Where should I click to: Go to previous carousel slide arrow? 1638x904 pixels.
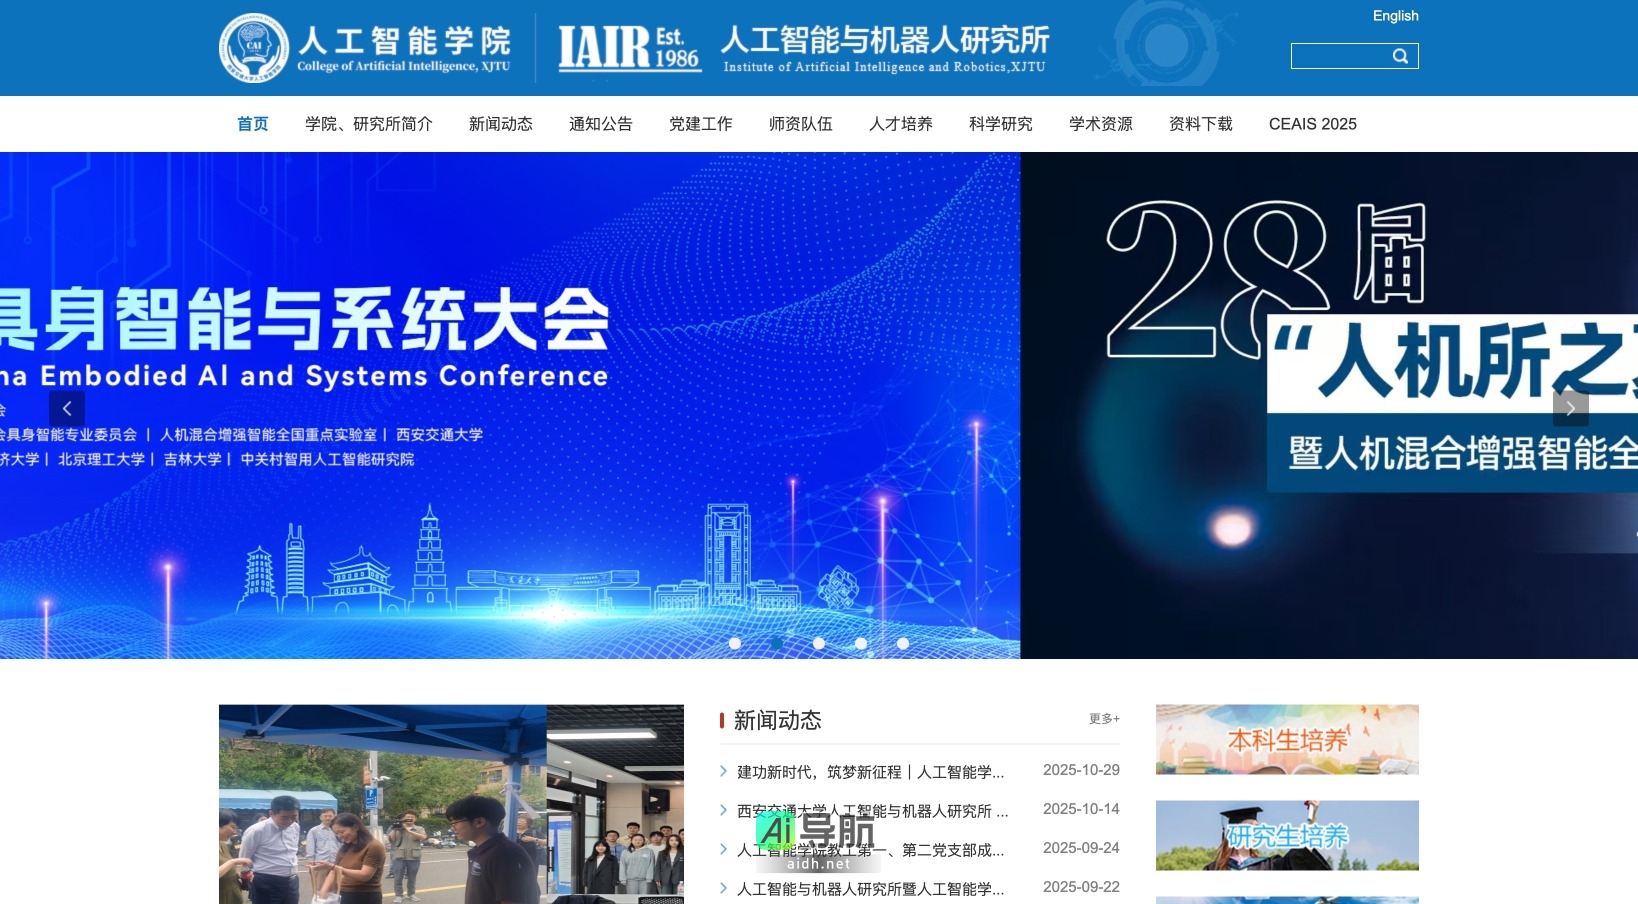tap(67, 408)
